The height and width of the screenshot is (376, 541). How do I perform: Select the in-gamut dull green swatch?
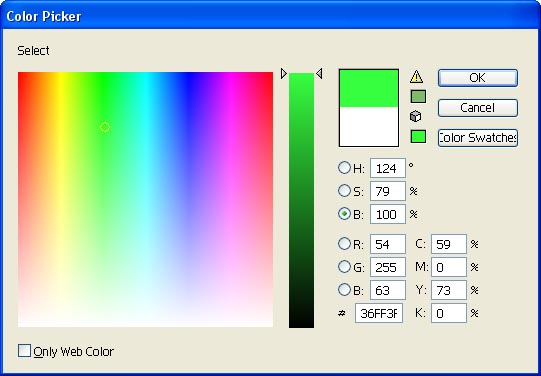click(x=418, y=97)
